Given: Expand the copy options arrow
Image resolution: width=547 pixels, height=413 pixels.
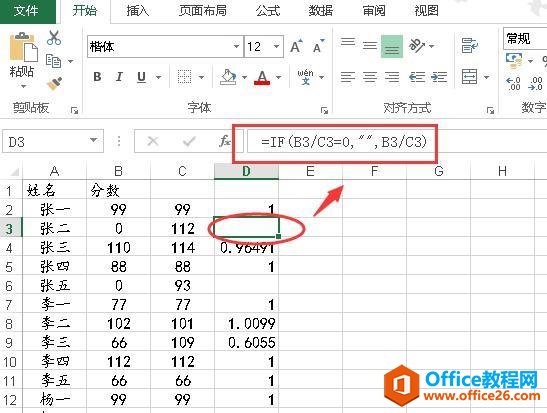Looking at the screenshot, I should pos(70,61).
